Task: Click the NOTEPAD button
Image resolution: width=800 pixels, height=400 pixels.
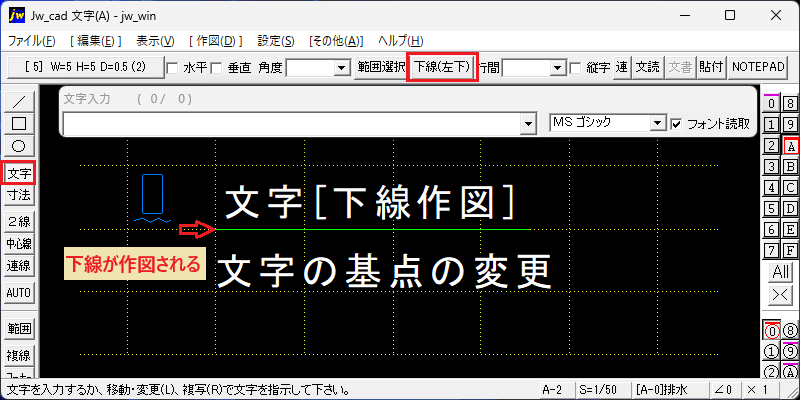Action: point(757,67)
